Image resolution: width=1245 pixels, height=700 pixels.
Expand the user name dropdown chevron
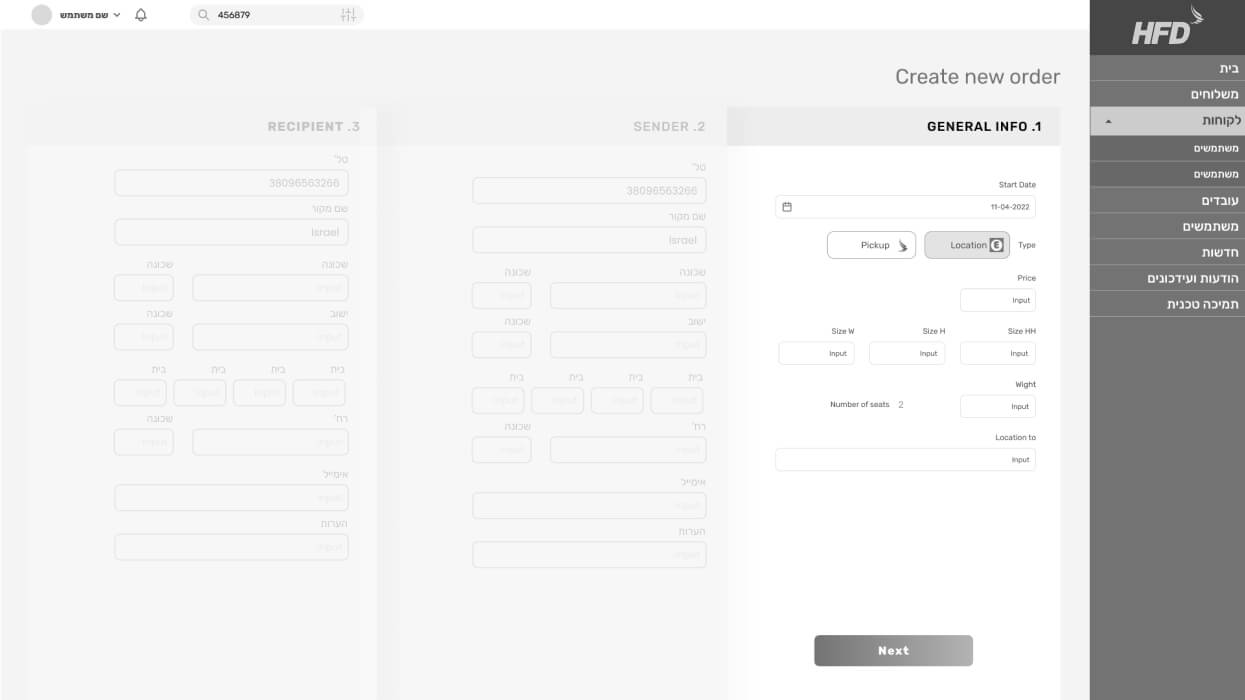tap(117, 15)
